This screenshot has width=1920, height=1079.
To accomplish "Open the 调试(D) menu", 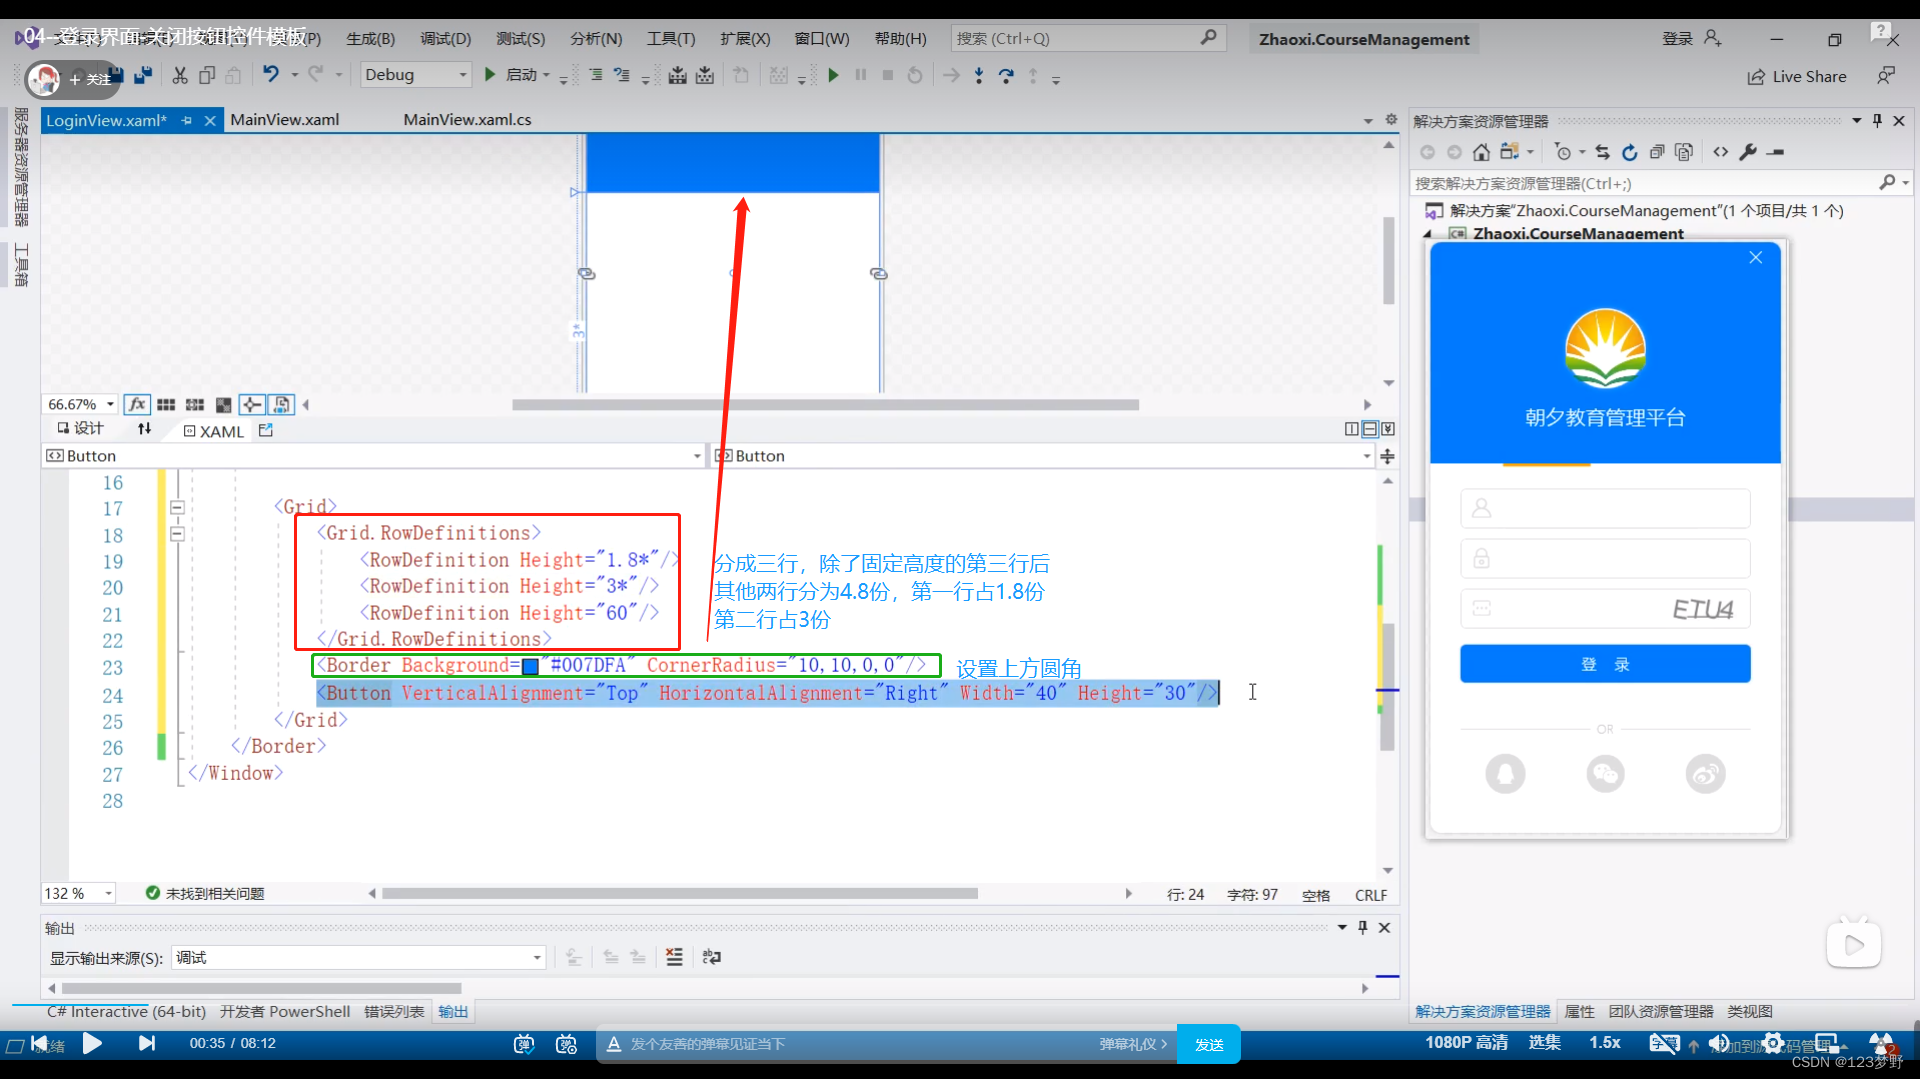I will tap(445, 38).
